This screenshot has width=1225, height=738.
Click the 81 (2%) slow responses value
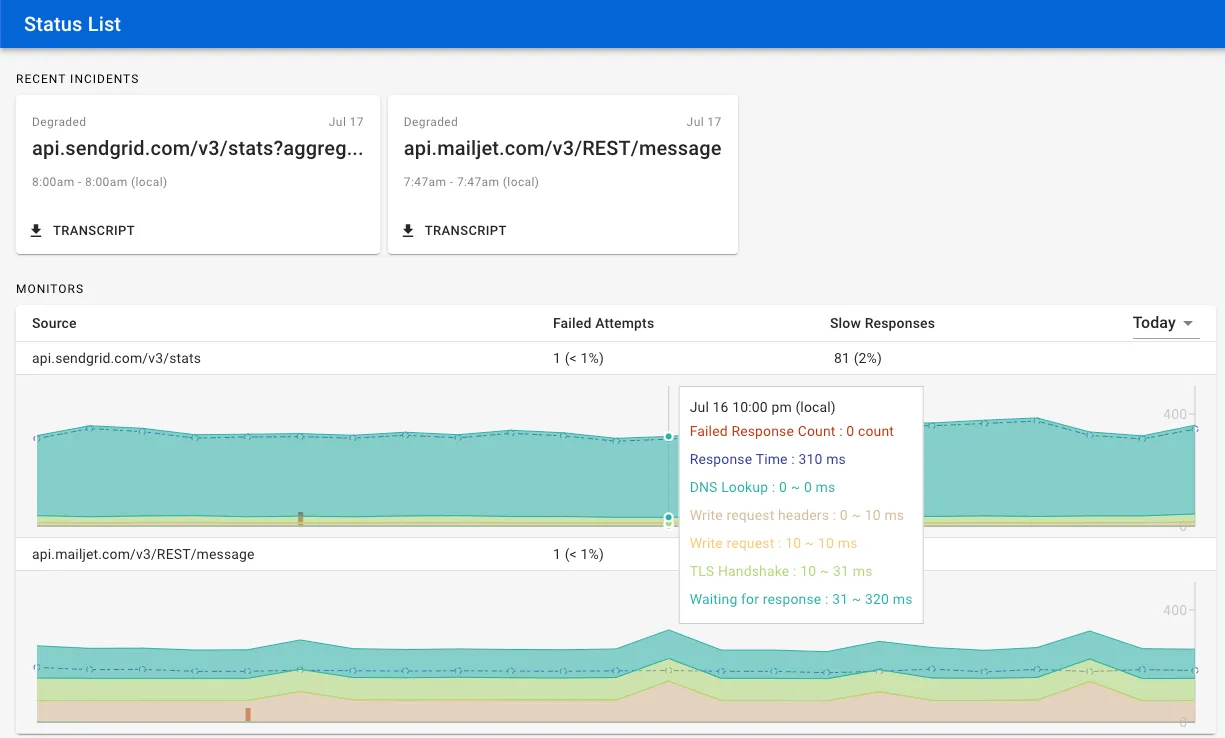point(857,357)
